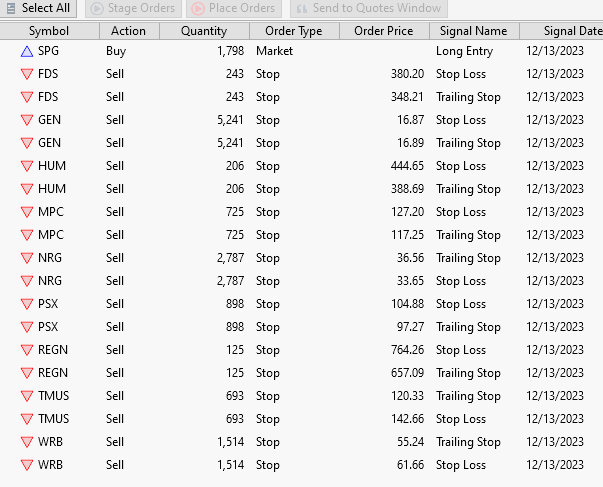Click sell triangle on PSX 104.88 row
This screenshot has height=487, width=603.
pyautogui.click(x=27, y=304)
